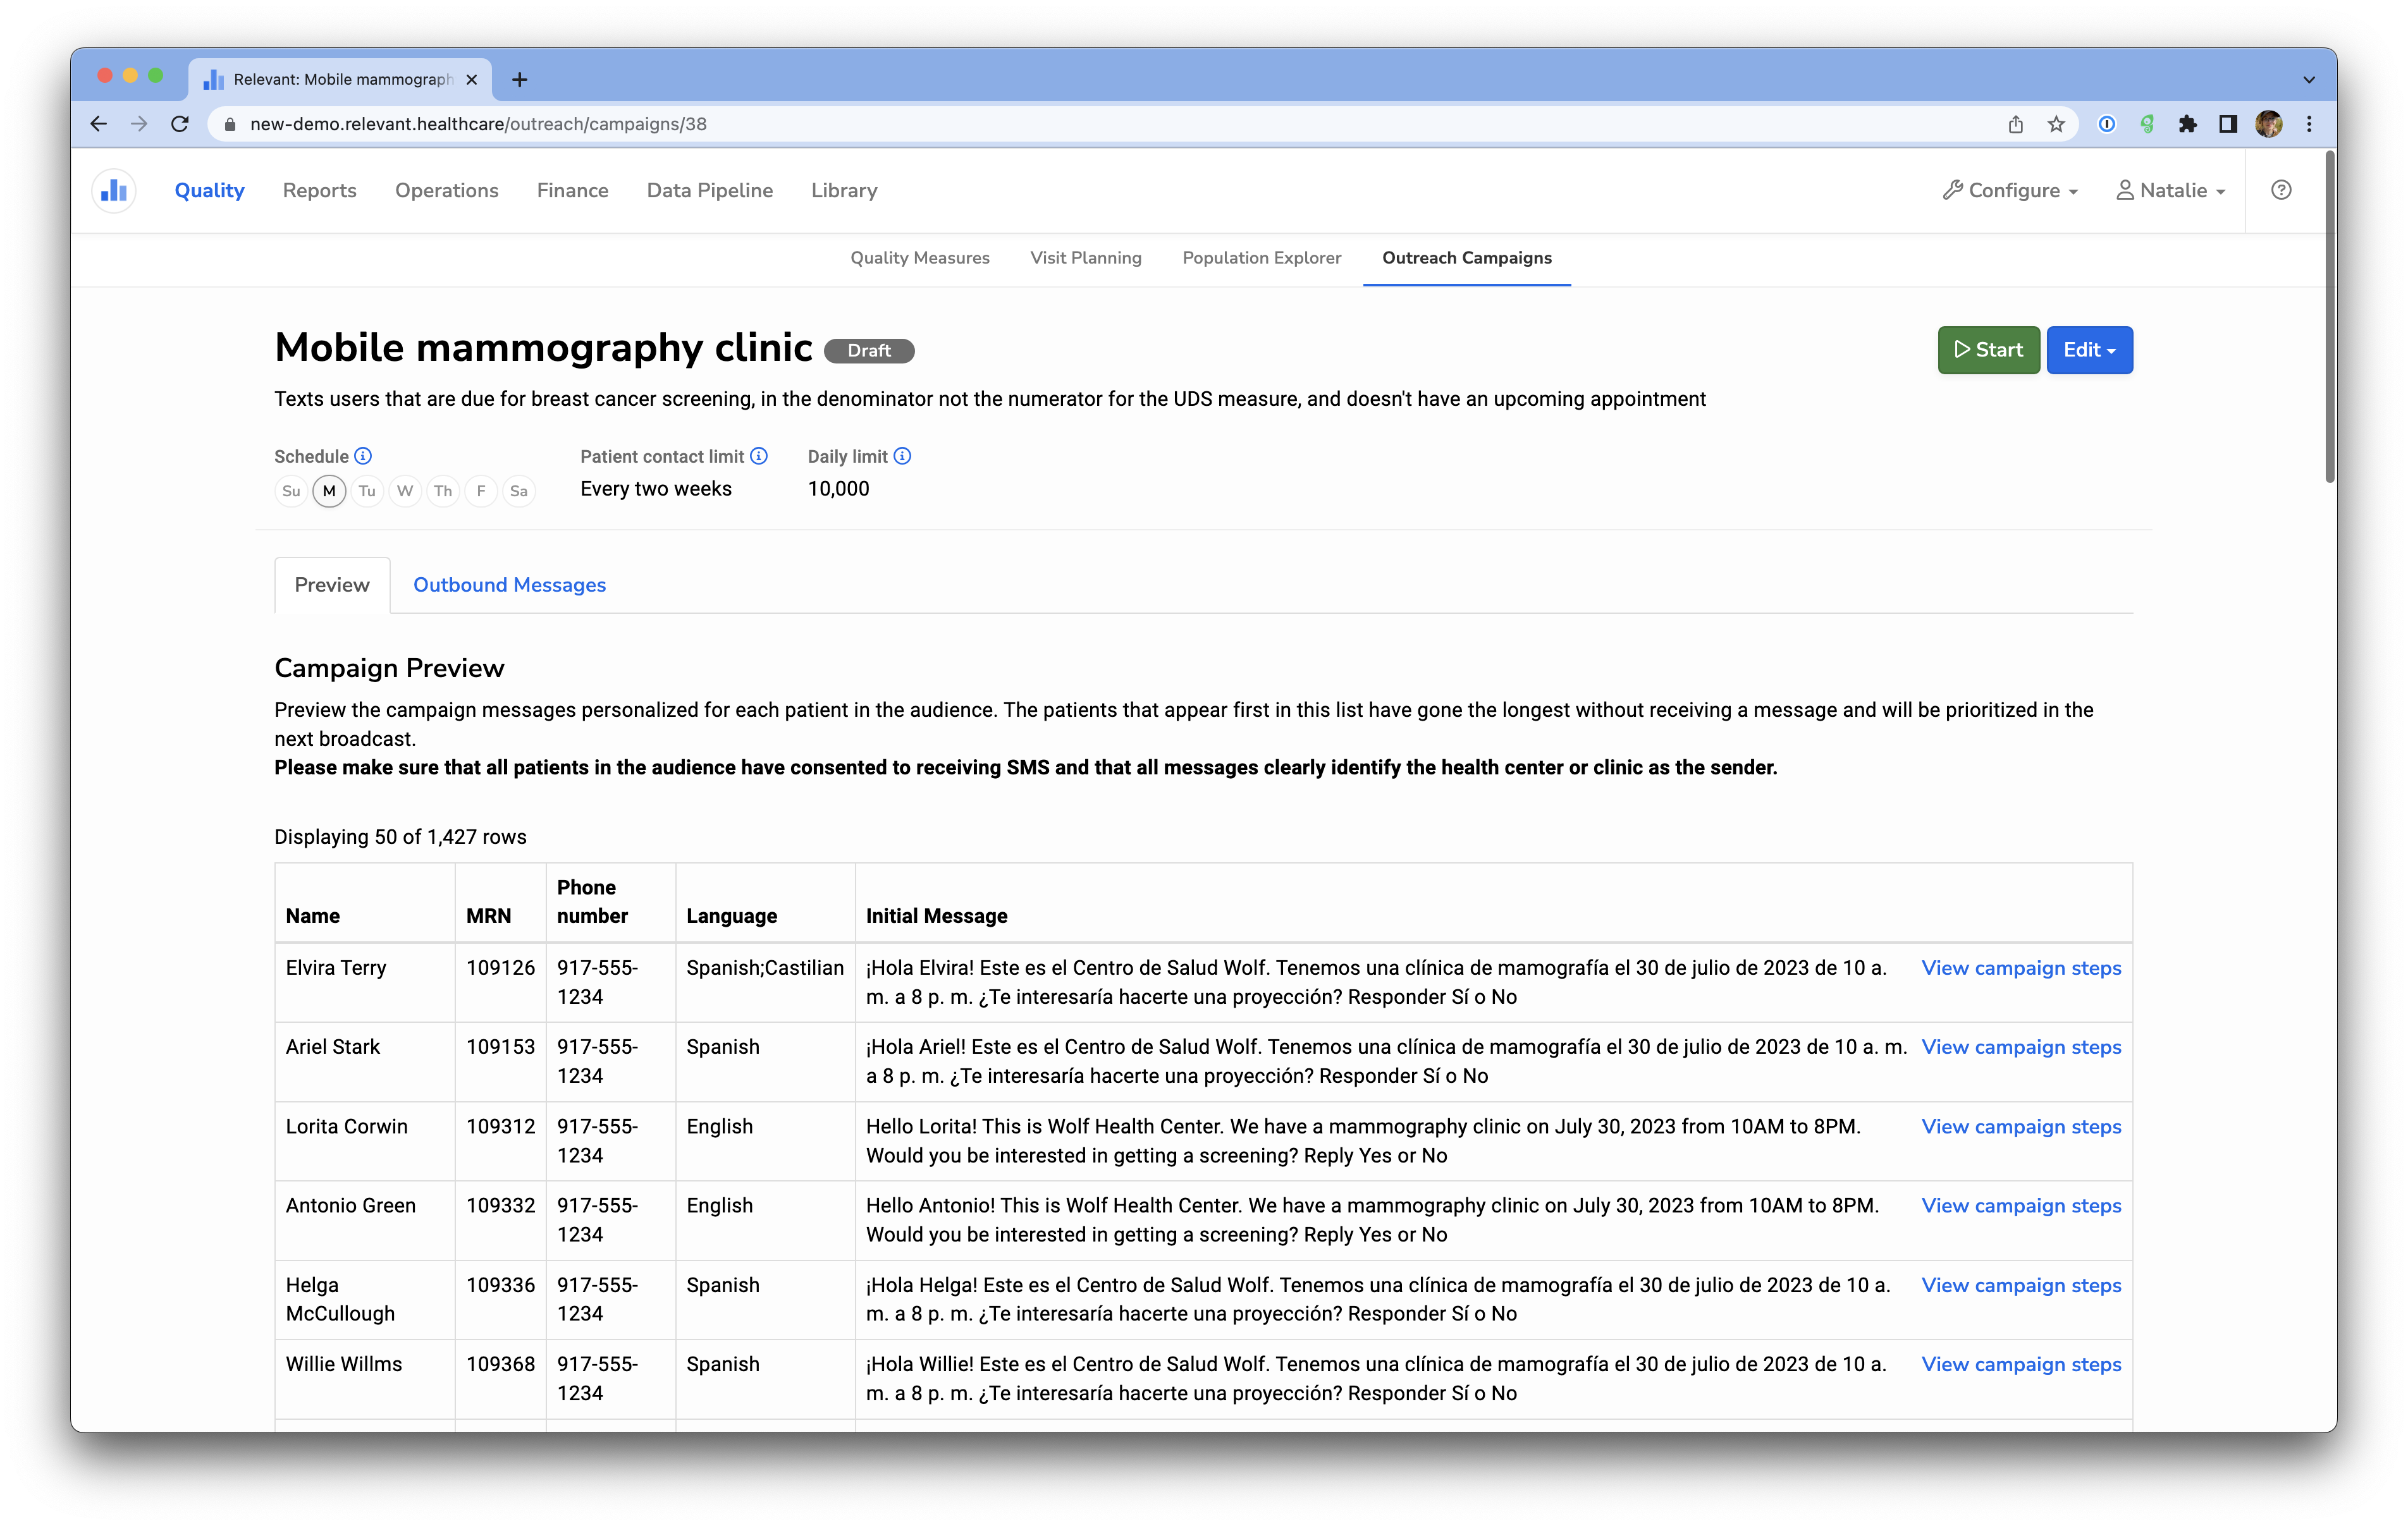This screenshot has width=2408, height=1526.
Task: Click the Schedule info icon
Action: (x=363, y=456)
